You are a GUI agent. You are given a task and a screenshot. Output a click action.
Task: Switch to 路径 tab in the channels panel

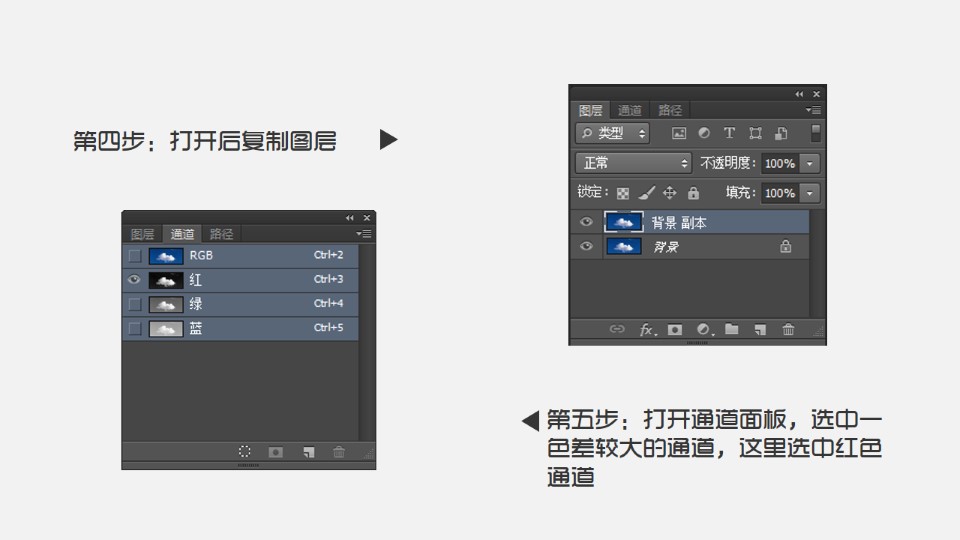[221, 234]
